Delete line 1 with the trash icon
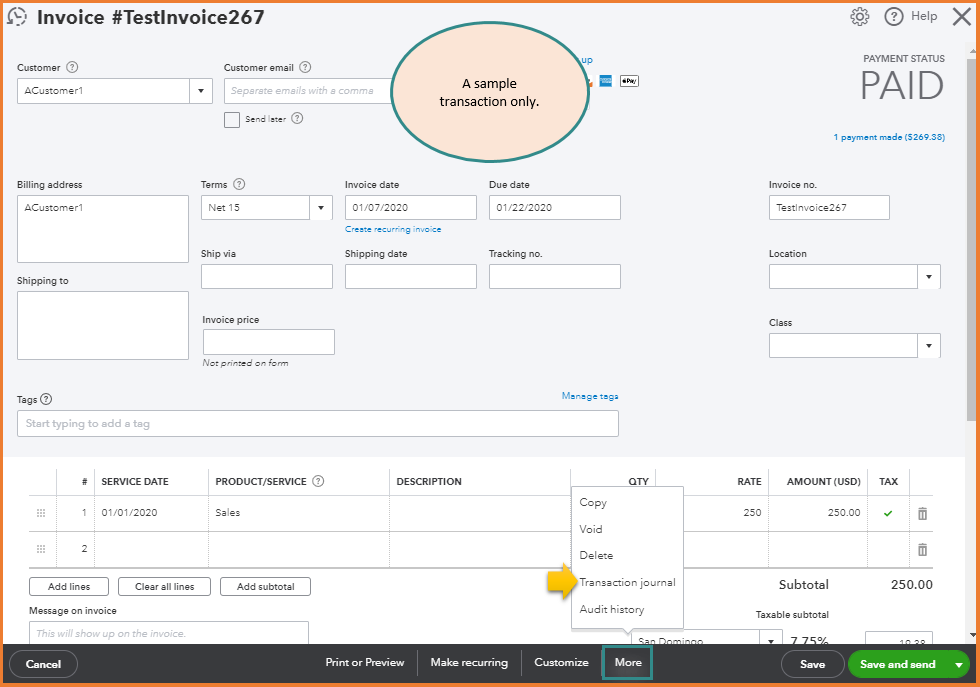 pyautogui.click(x=922, y=514)
